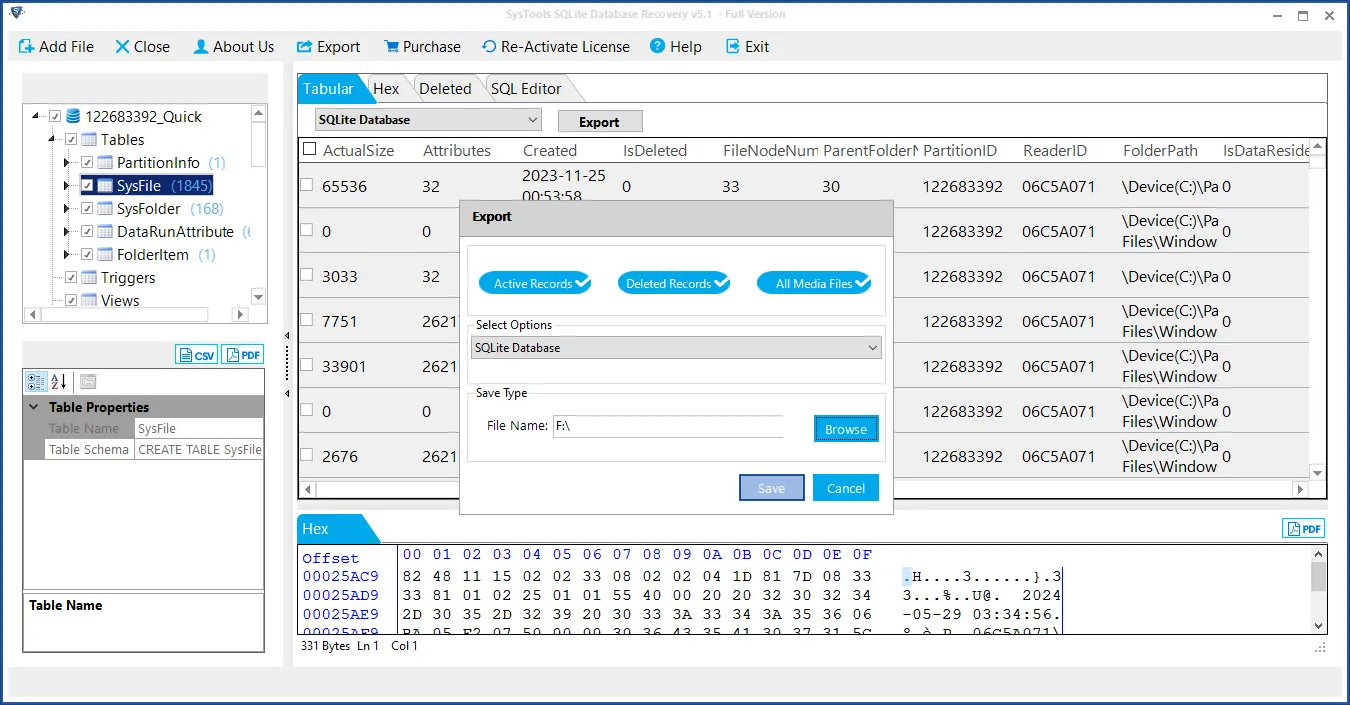Export table properties as CSV
The width and height of the screenshot is (1350, 705).
tap(197, 355)
